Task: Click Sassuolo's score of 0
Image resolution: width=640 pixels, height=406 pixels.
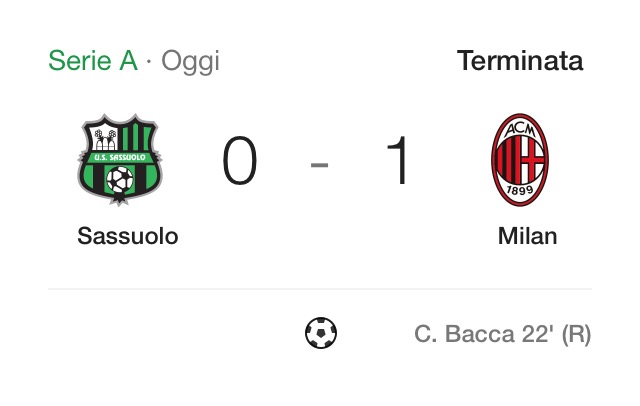Action: [x=240, y=160]
